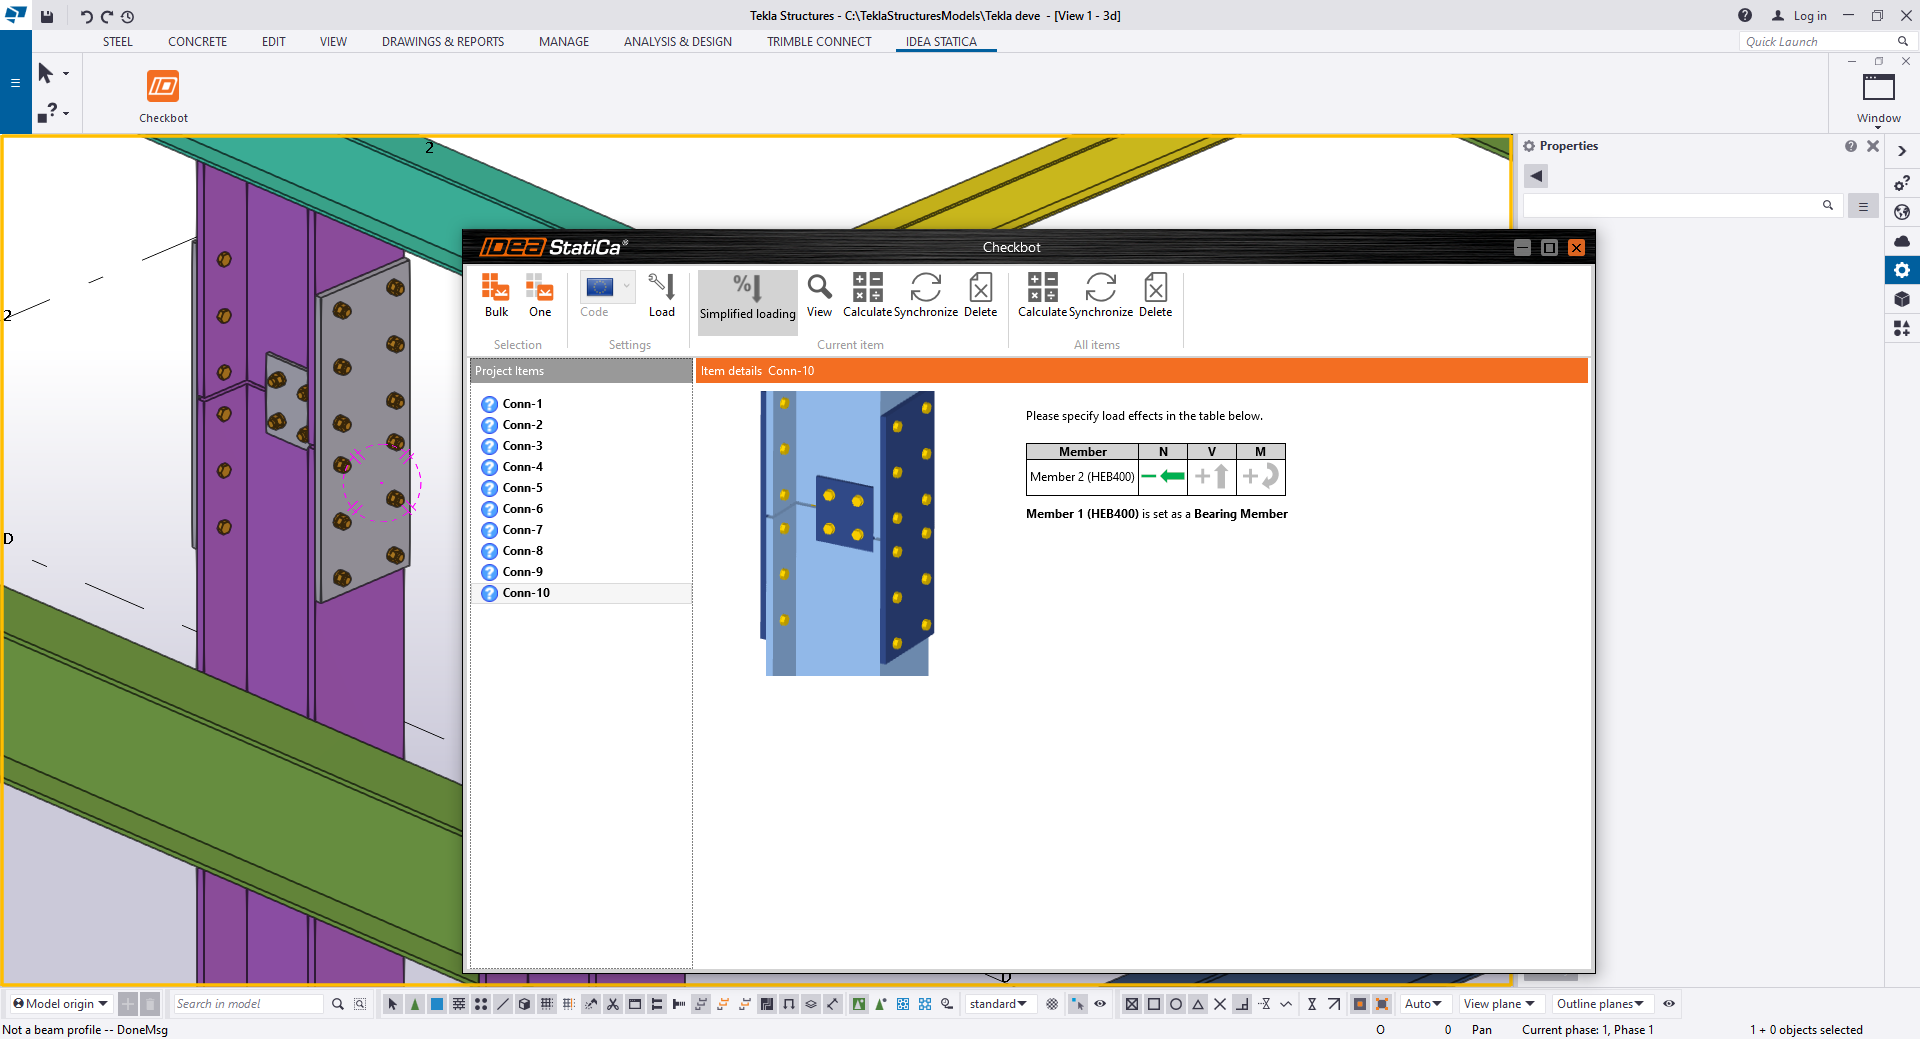
Task: Click the Log in button
Action: (x=1799, y=16)
